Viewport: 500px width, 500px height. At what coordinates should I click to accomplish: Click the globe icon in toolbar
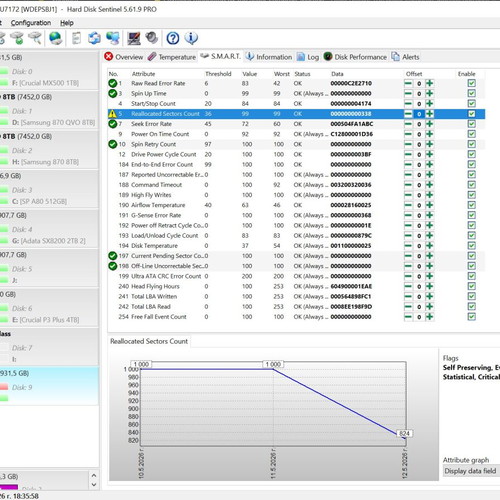click(x=55, y=38)
